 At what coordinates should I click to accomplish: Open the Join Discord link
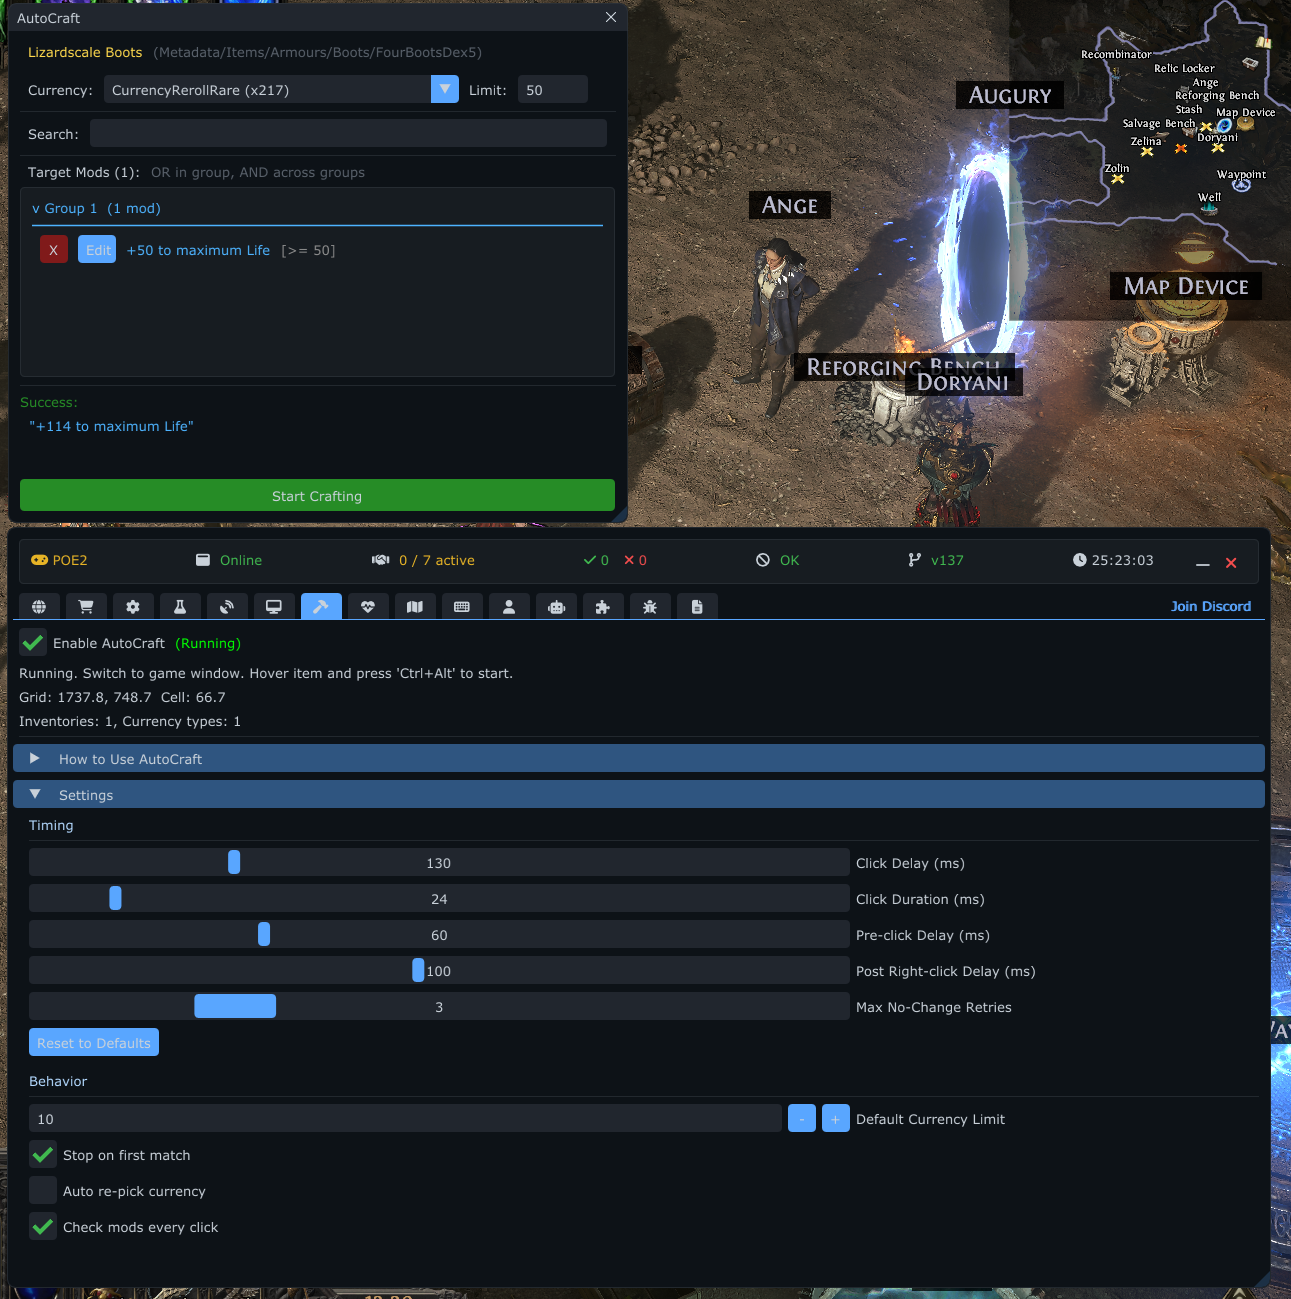click(x=1211, y=606)
